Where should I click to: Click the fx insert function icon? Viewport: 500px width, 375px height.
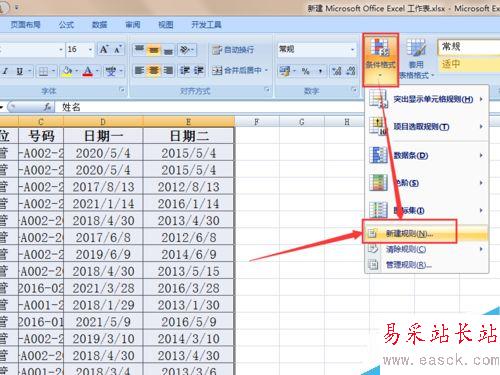(48, 107)
